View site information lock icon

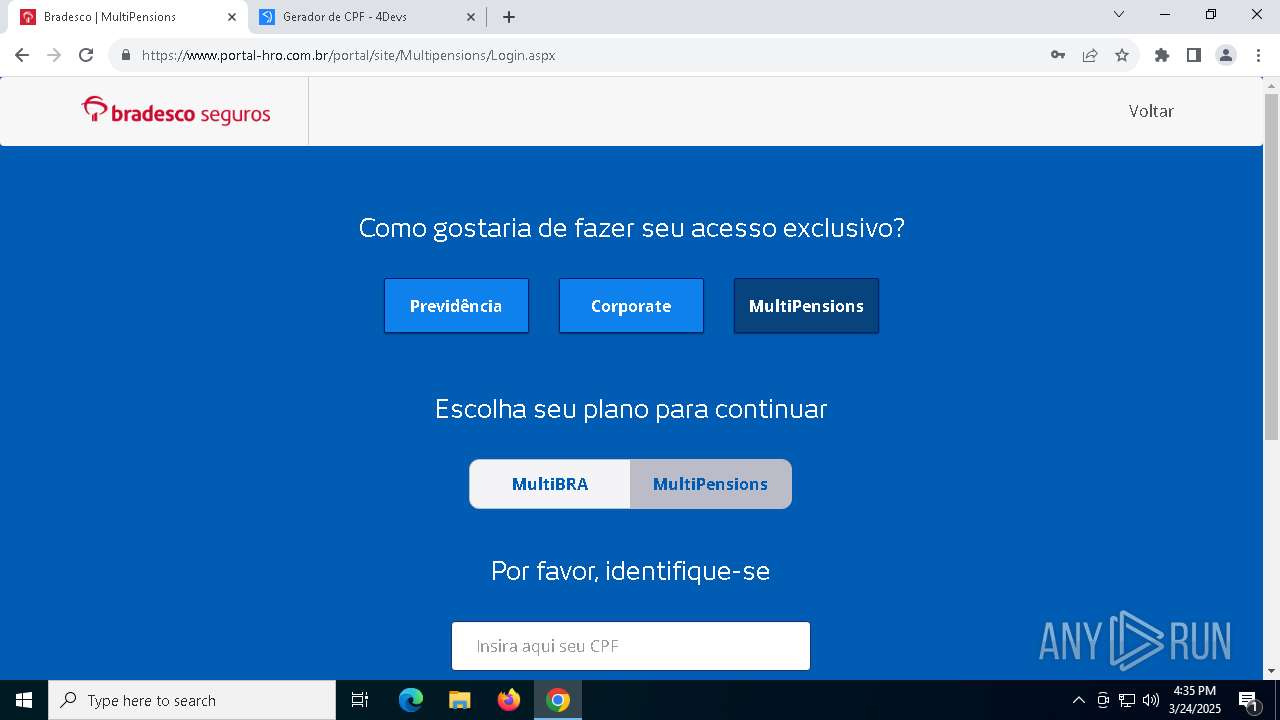pos(126,55)
